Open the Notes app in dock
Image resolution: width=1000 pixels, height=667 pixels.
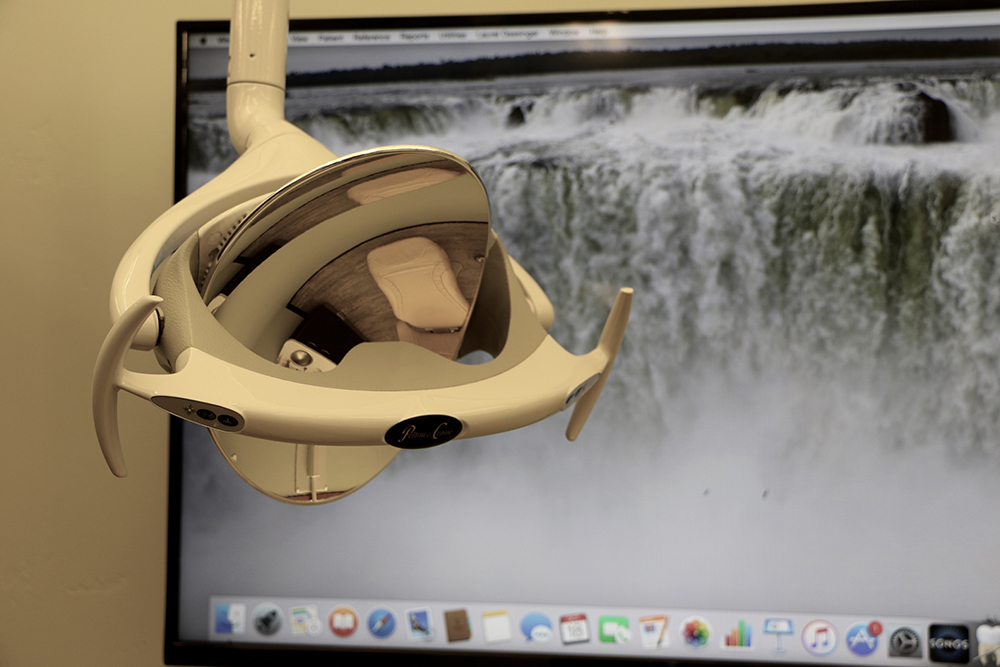pos(496,626)
